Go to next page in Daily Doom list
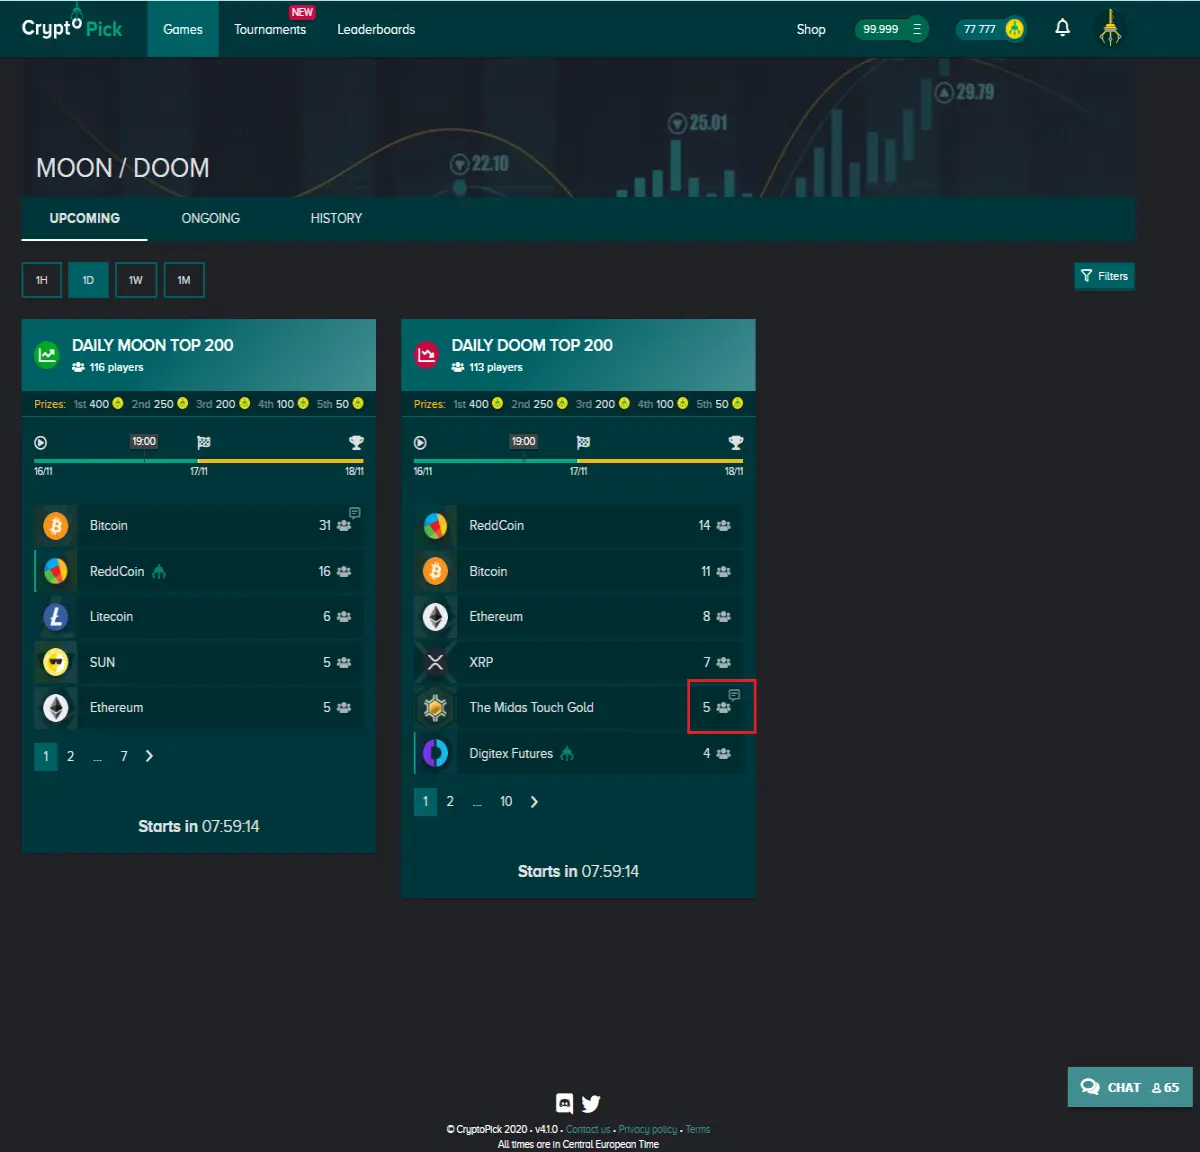The image size is (1200, 1152). pos(534,801)
